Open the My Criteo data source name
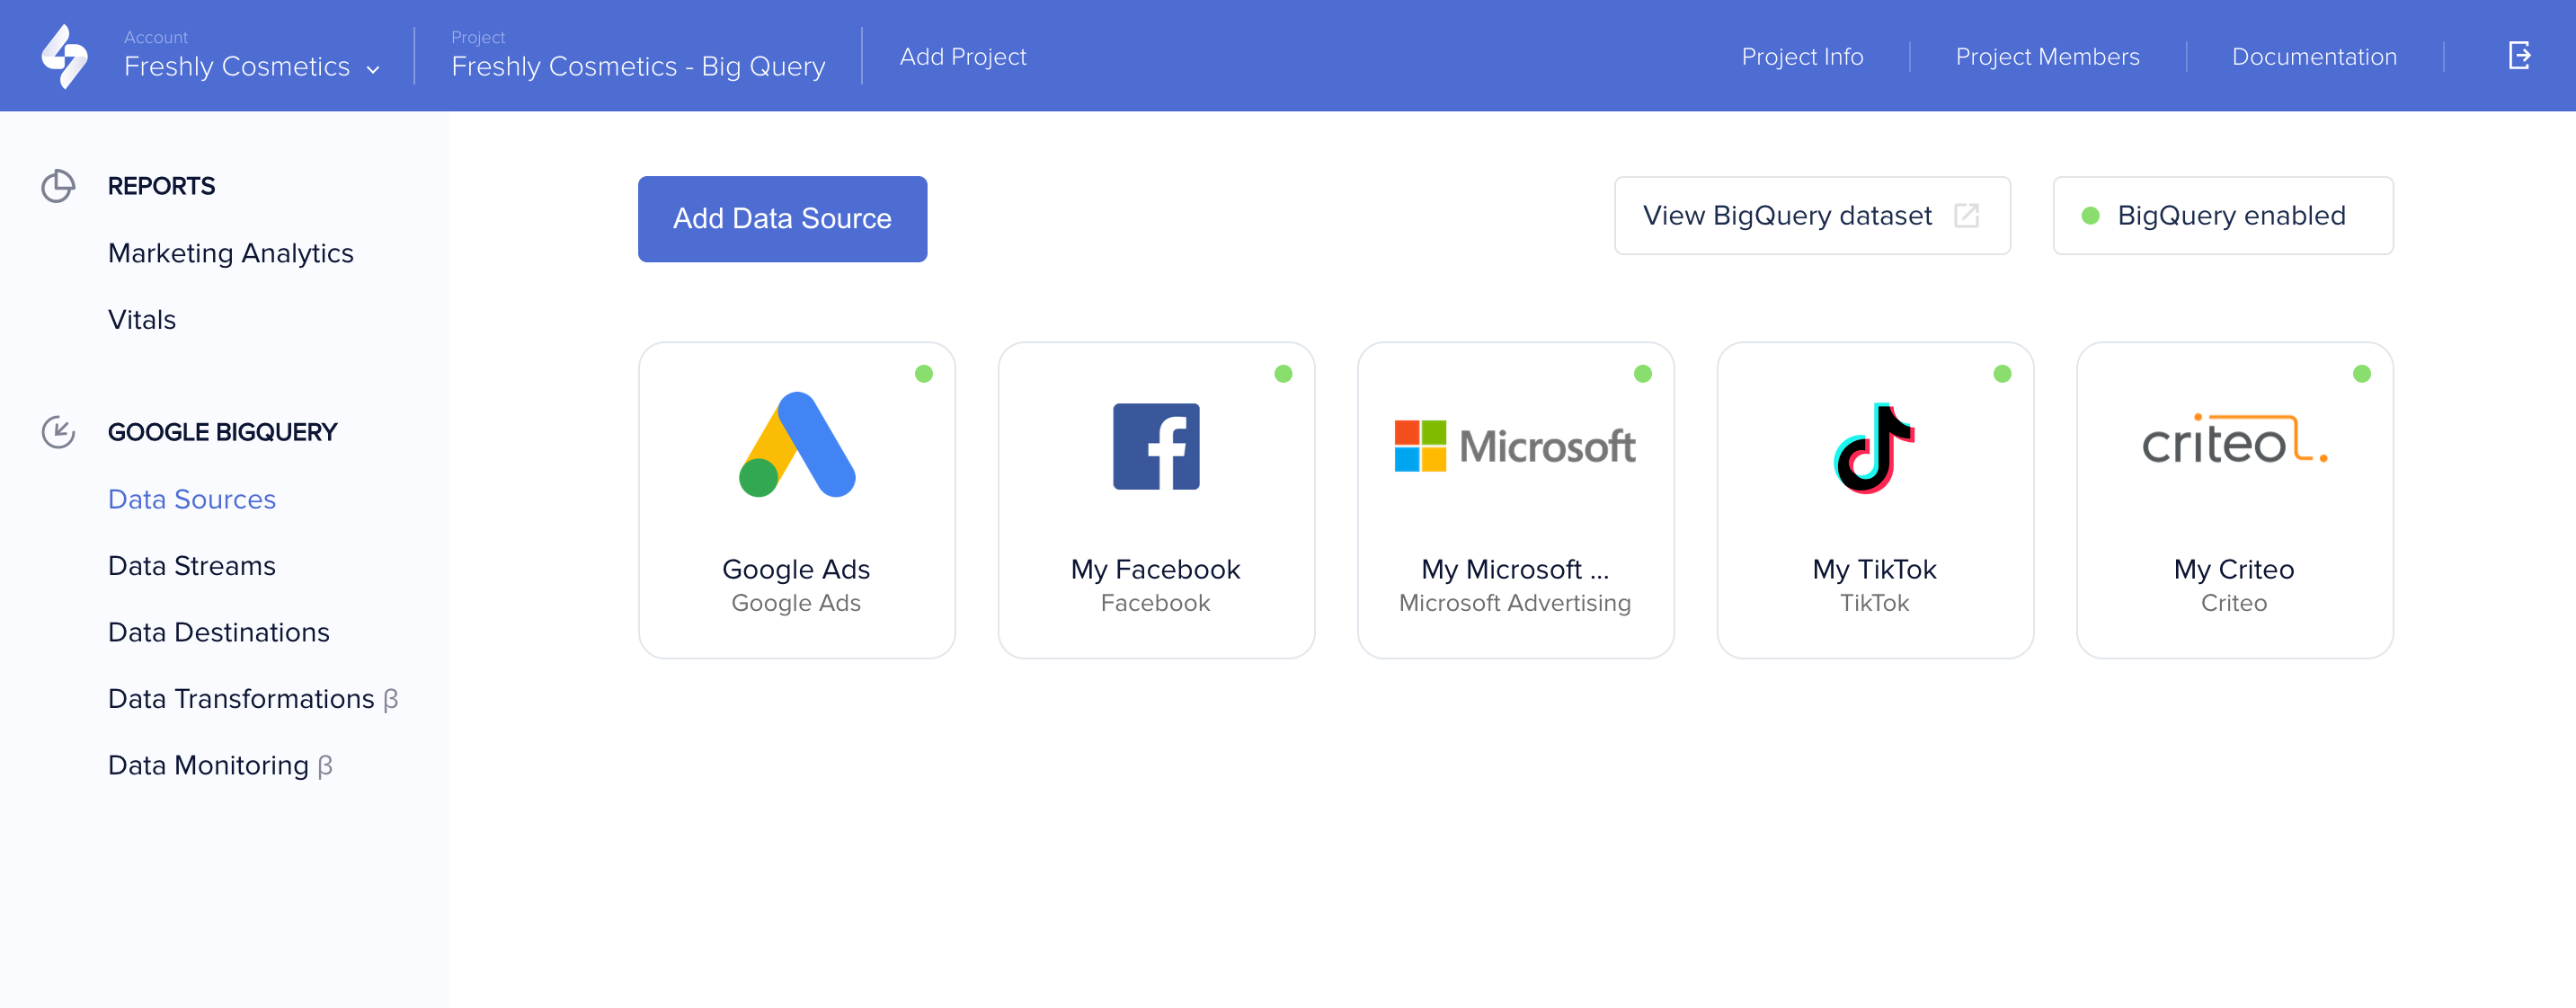 2234,569
